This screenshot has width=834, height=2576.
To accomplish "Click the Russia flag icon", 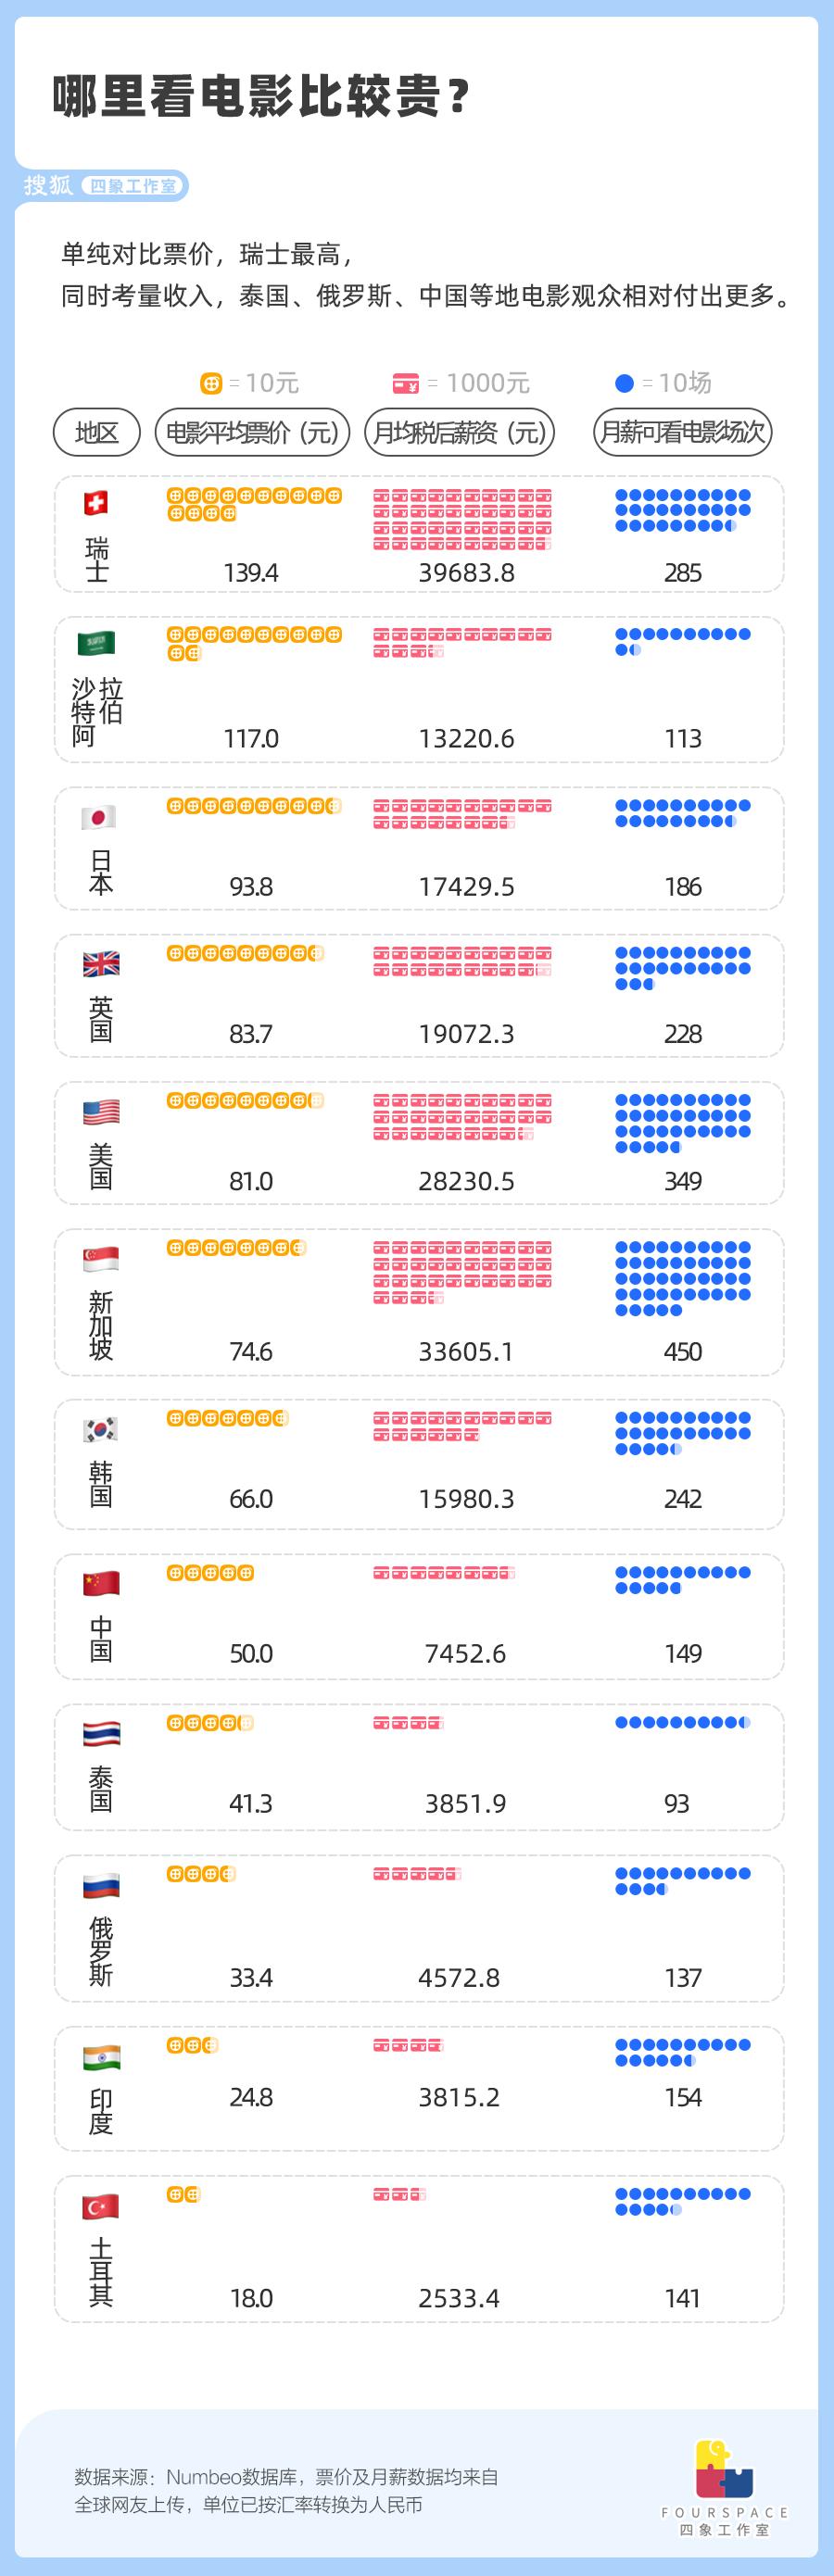I will (101, 1886).
